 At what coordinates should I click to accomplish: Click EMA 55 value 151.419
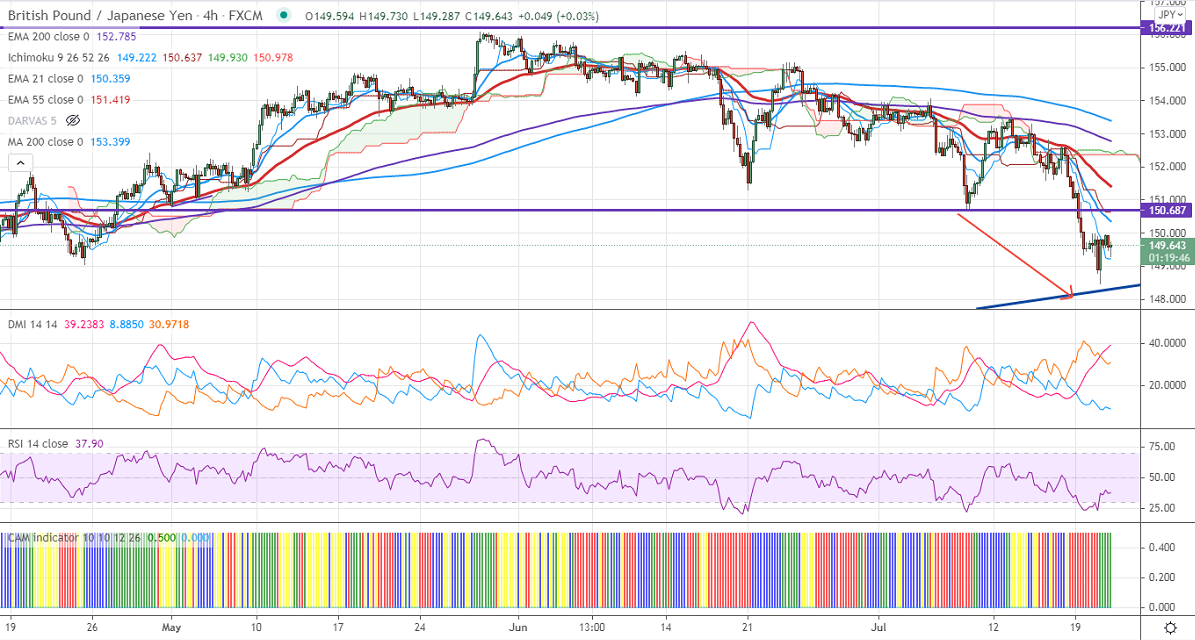[111, 100]
